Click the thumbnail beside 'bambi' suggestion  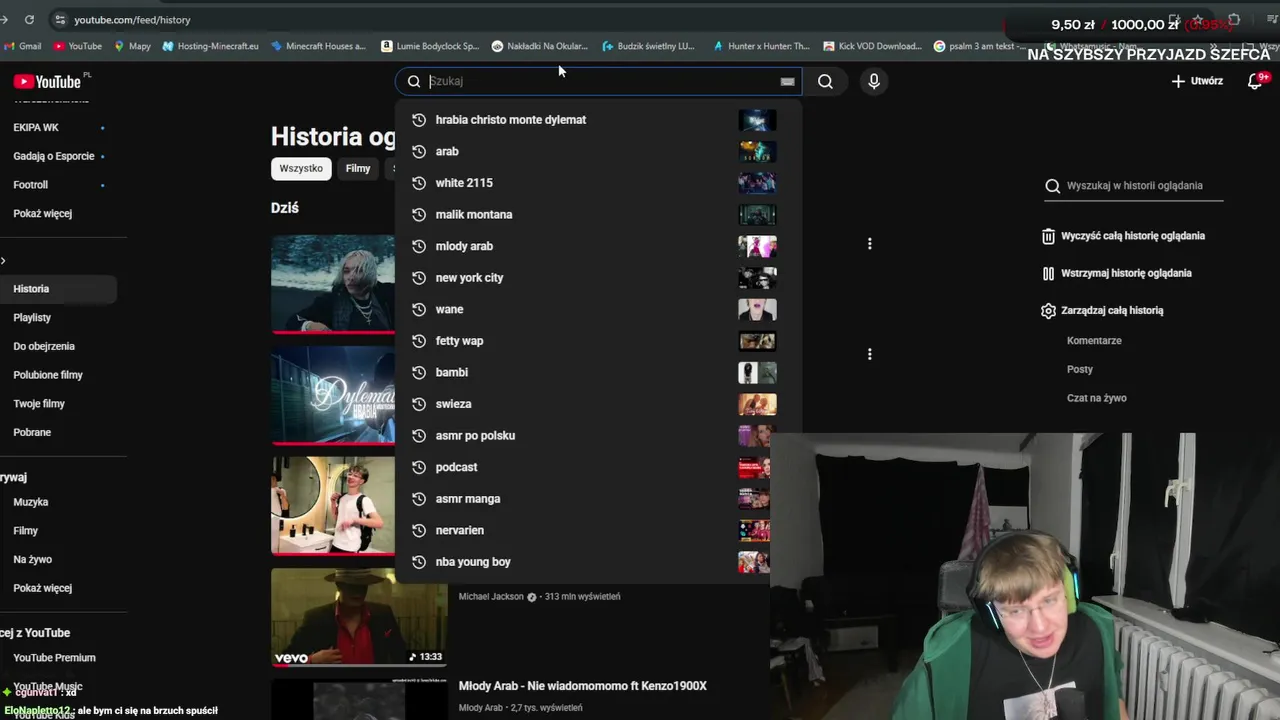(x=757, y=372)
